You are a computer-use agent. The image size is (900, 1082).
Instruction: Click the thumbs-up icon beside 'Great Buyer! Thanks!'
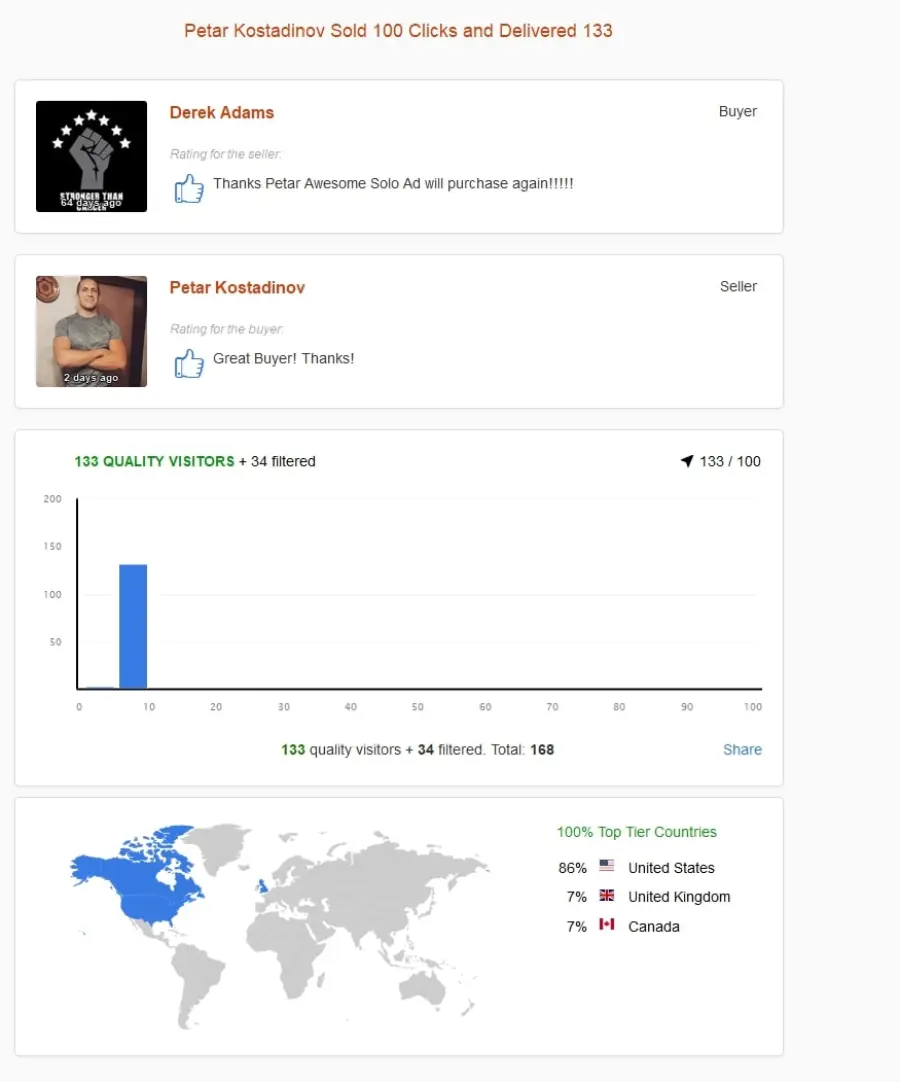[188, 363]
